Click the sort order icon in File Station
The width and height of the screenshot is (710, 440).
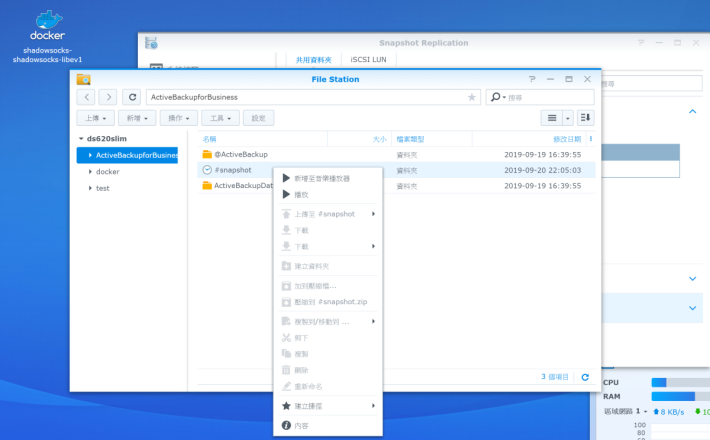pyautogui.click(x=585, y=118)
